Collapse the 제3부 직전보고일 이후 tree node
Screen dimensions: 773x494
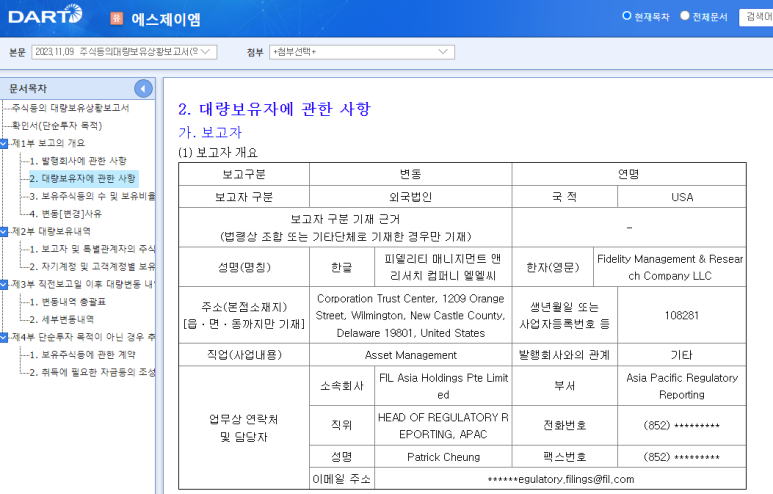coord(4,284)
